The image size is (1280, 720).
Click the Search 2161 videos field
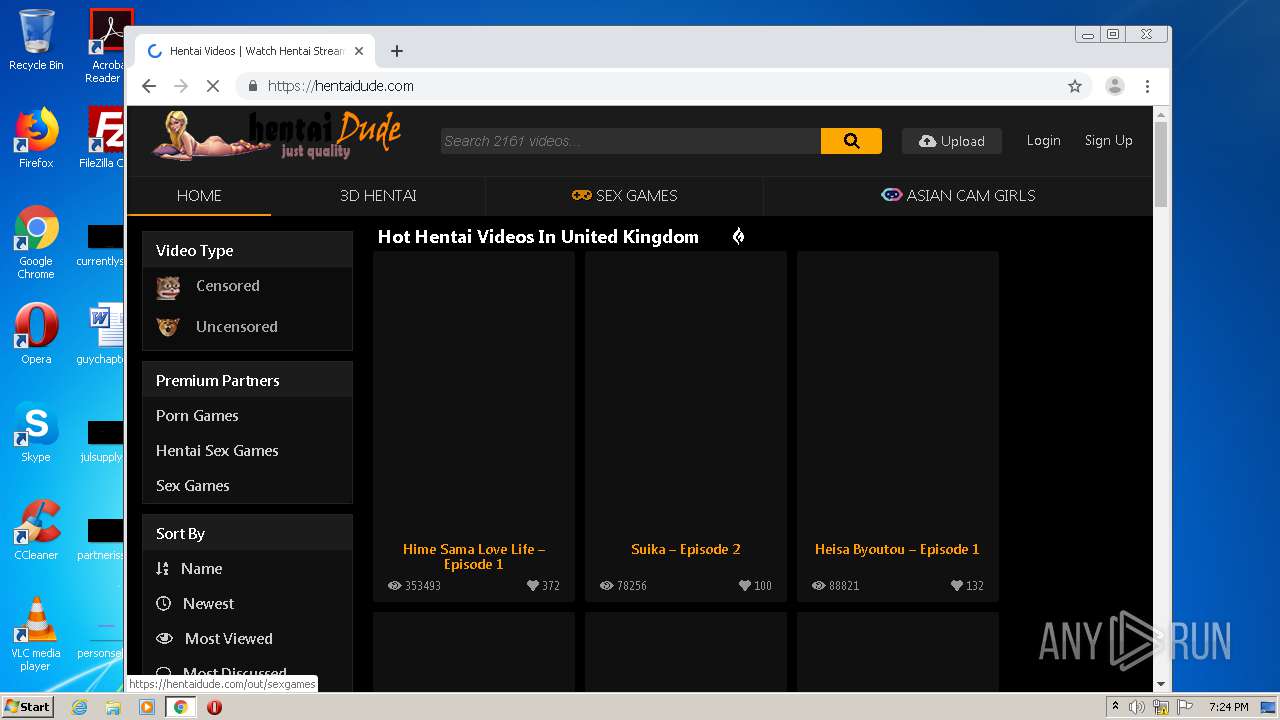coord(630,141)
